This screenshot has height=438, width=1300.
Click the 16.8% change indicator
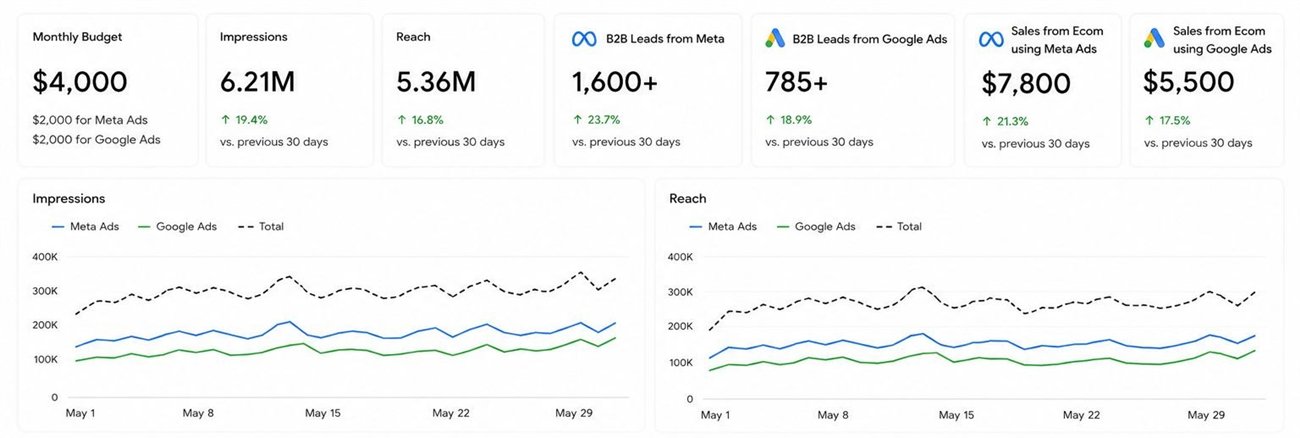pyautogui.click(x=421, y=119)
